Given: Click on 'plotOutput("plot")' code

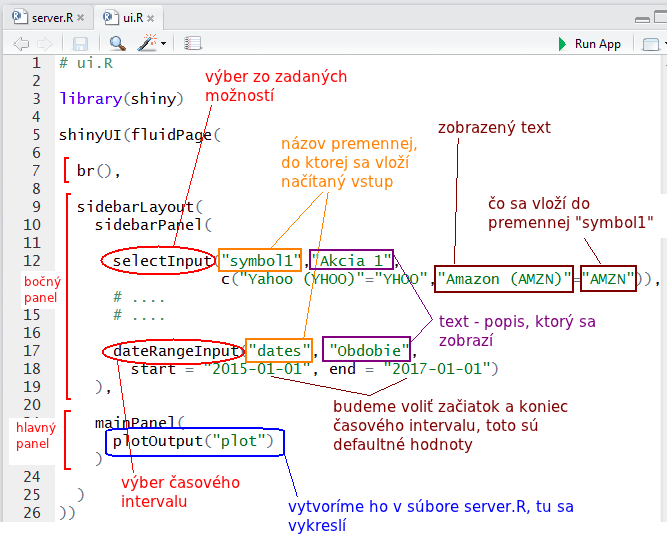Looking at the screenshot, I should pyautogui.click(x=193, y=441).
